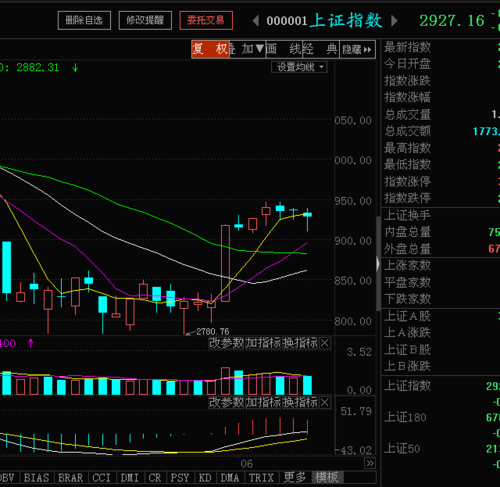Click 换指标 in the volume panel
The height and width of the screenshot is (487, 500).
point(300,343)
